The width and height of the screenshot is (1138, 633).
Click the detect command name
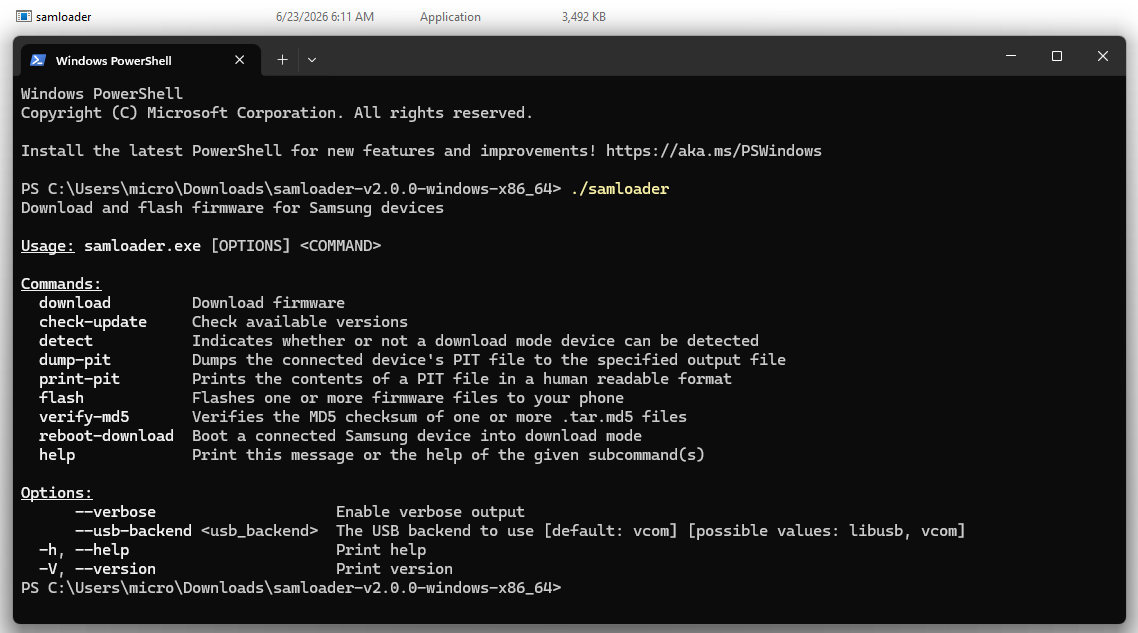coord(66,340)
